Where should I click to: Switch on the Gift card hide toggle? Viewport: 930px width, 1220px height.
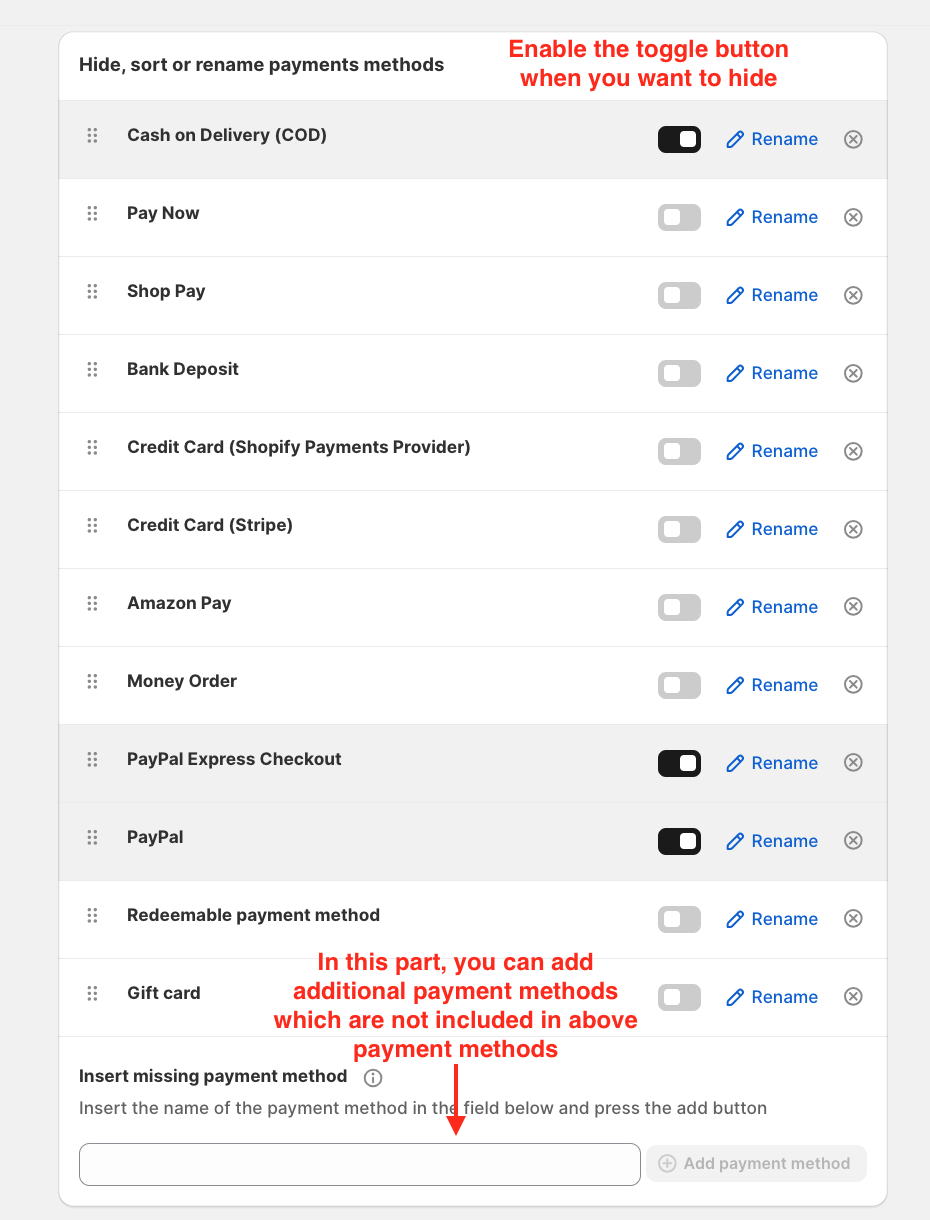pyautogui.click(x=679, y=997)
